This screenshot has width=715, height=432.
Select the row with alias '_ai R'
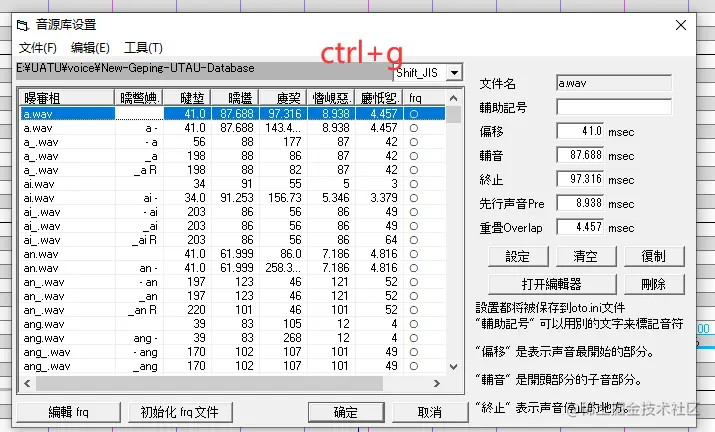click(233, 240)
